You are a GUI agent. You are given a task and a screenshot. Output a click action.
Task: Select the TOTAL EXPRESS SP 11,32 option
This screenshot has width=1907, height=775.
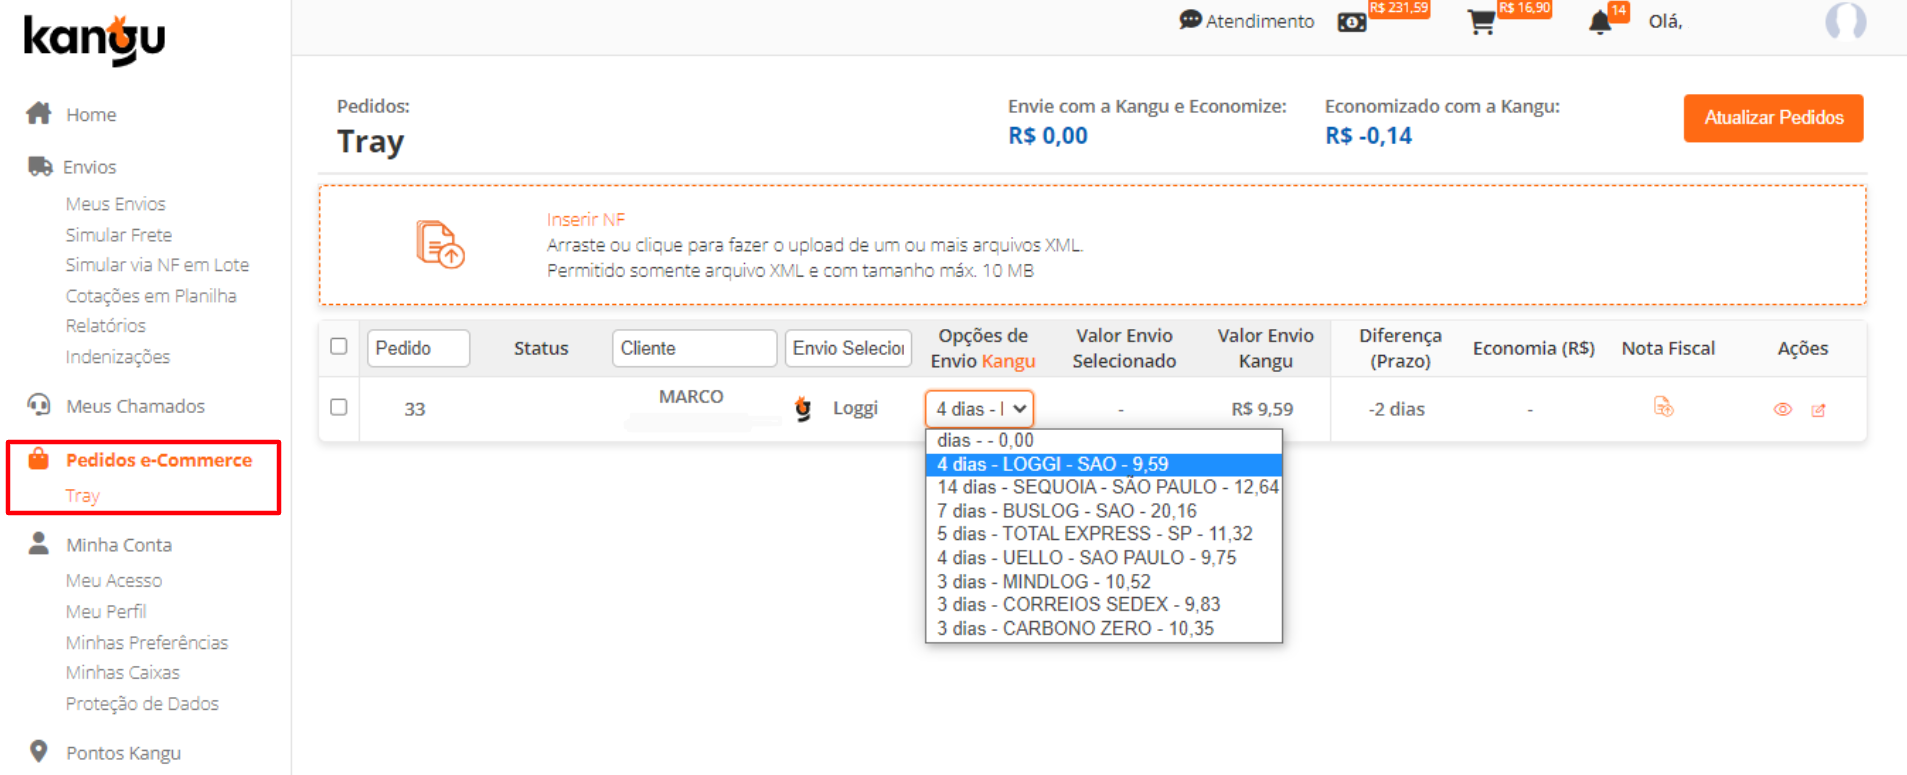point(1104,534)
